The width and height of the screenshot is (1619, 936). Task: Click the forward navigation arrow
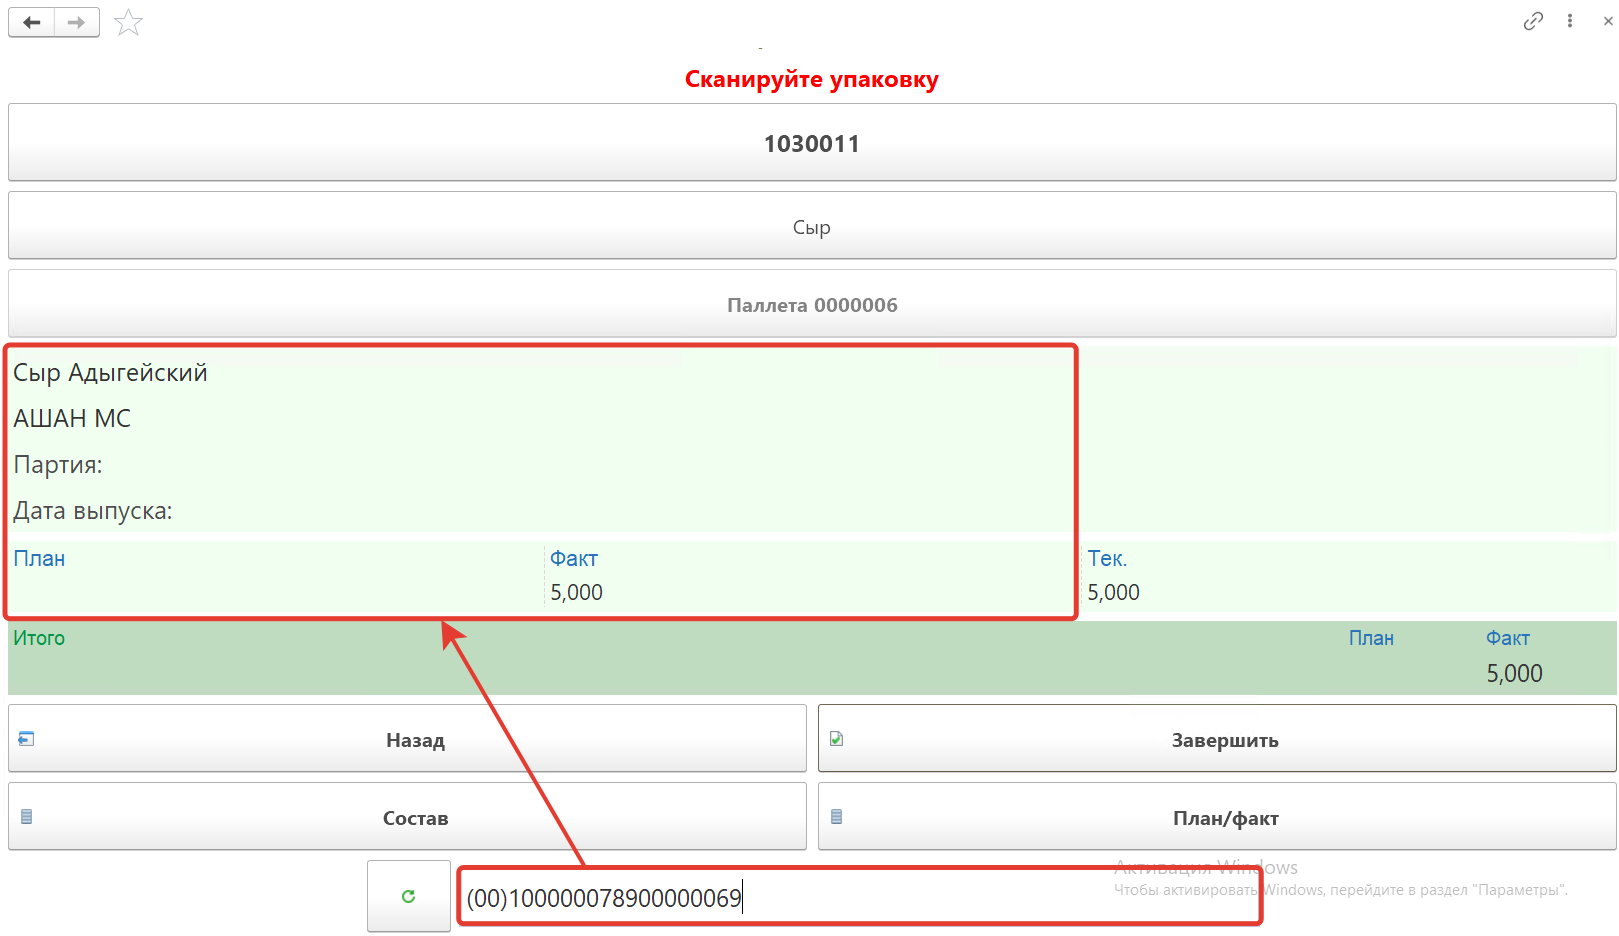(77, 22)
